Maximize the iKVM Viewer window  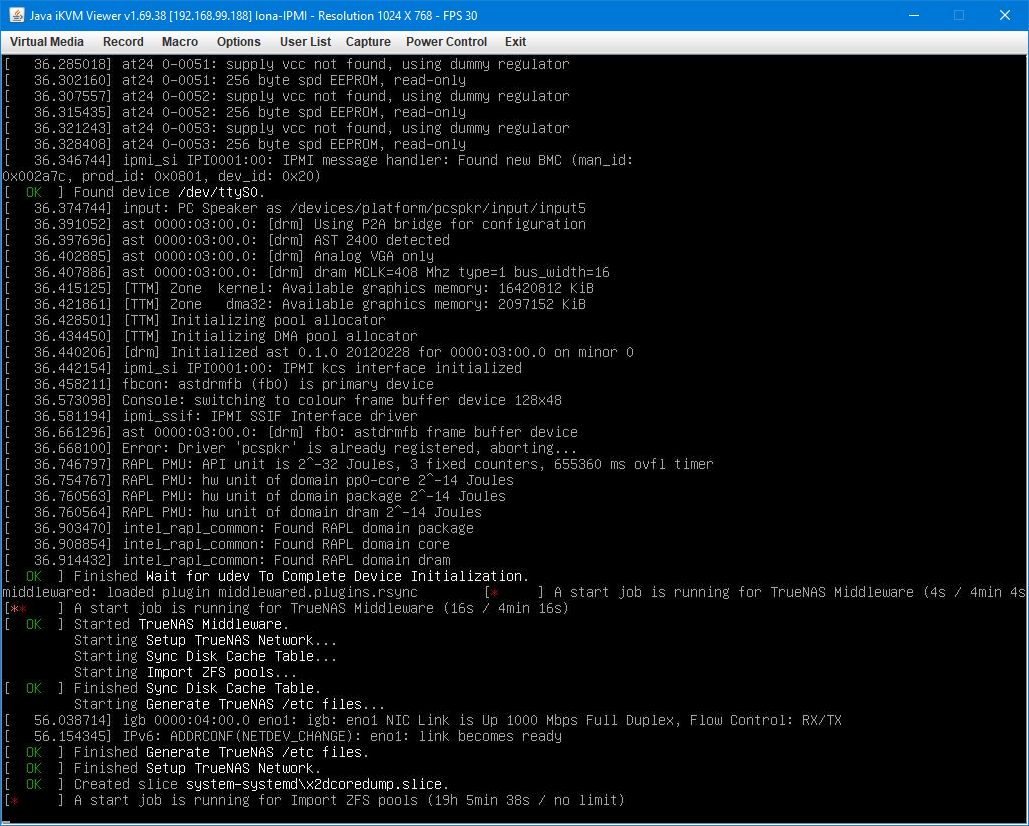[x=959, y=15]
